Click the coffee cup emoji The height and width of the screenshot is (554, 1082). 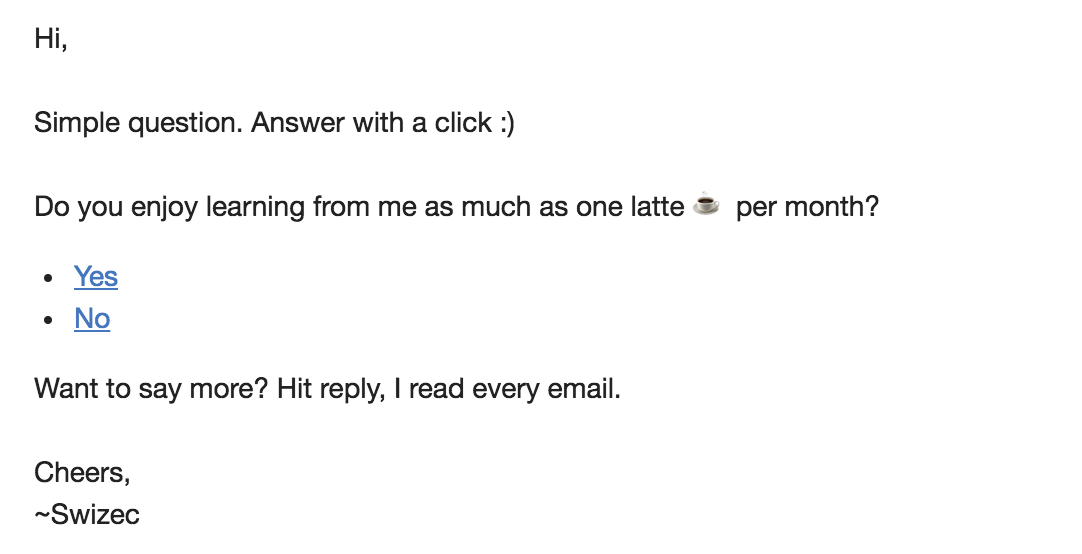[706, 204]
